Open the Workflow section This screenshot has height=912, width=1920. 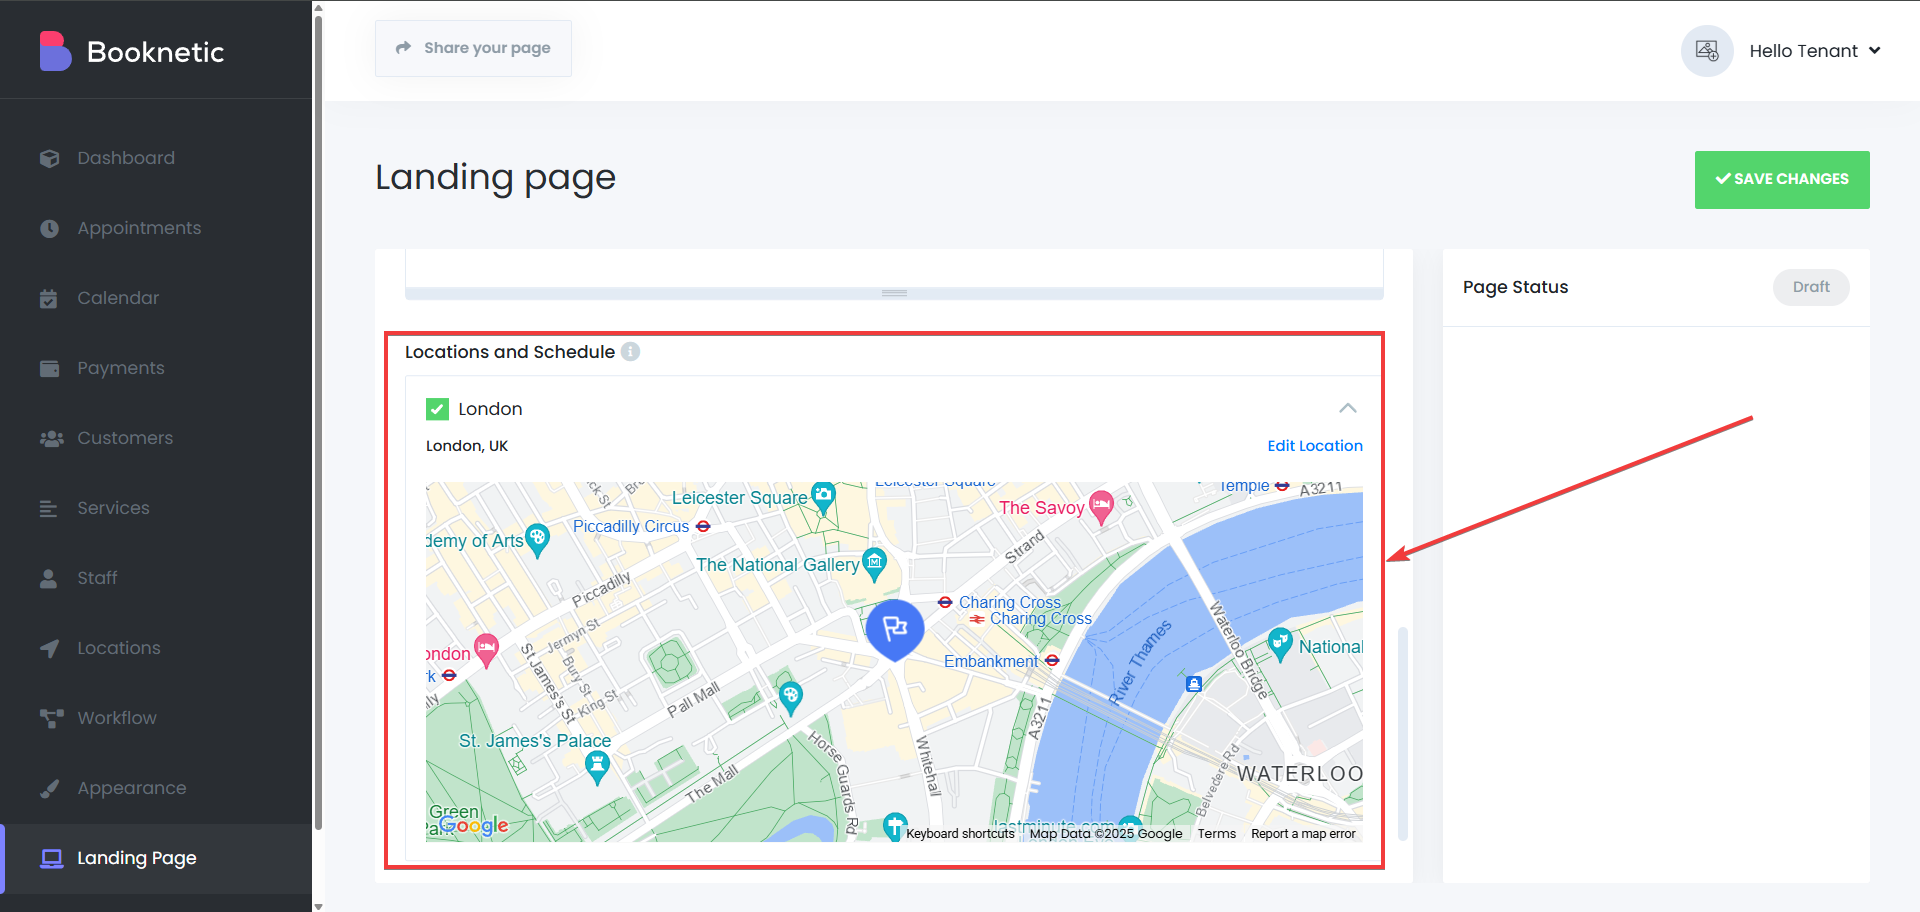pos(156,718)
